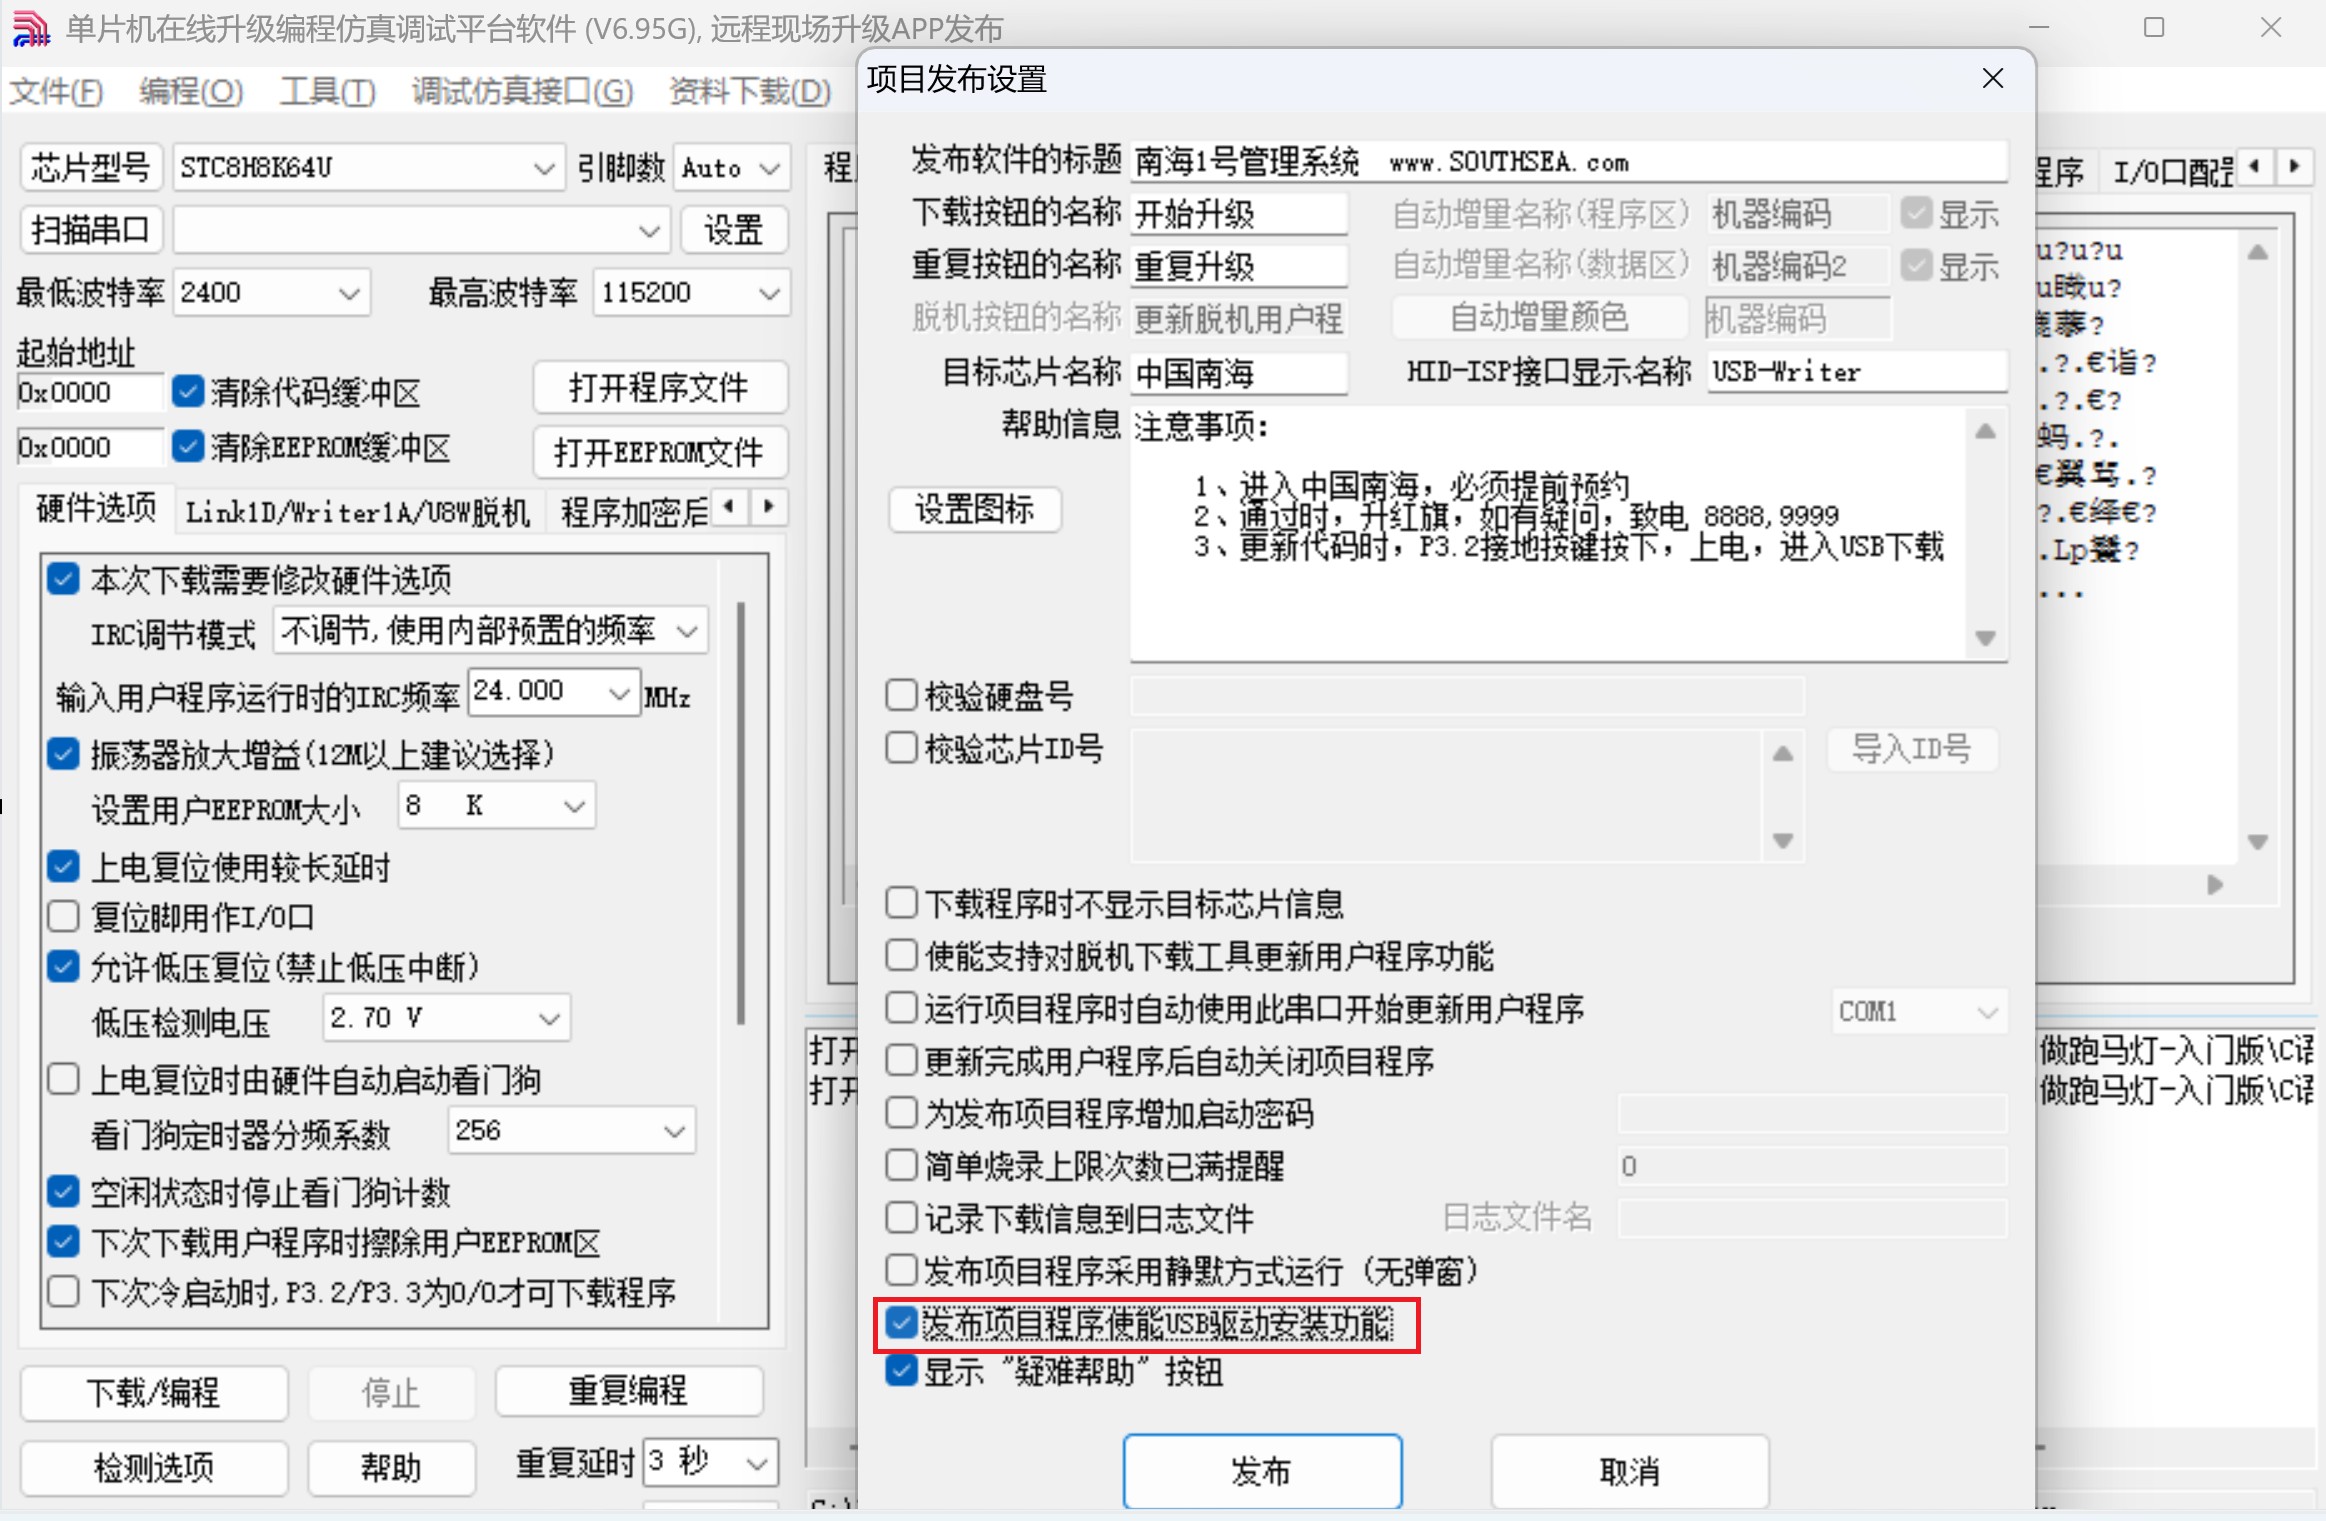This screenshot has height=1521, width=2326.
Task: Uncheck 上电复位使用较长延时
Action: (63, 866)
